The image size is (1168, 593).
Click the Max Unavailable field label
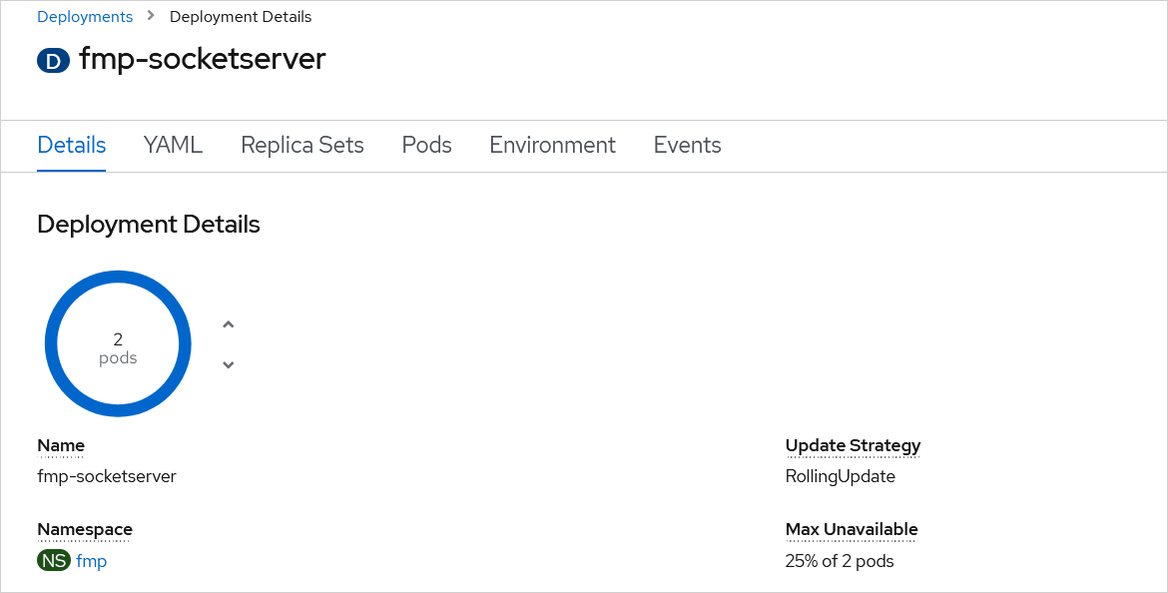[x=851, y=530]
